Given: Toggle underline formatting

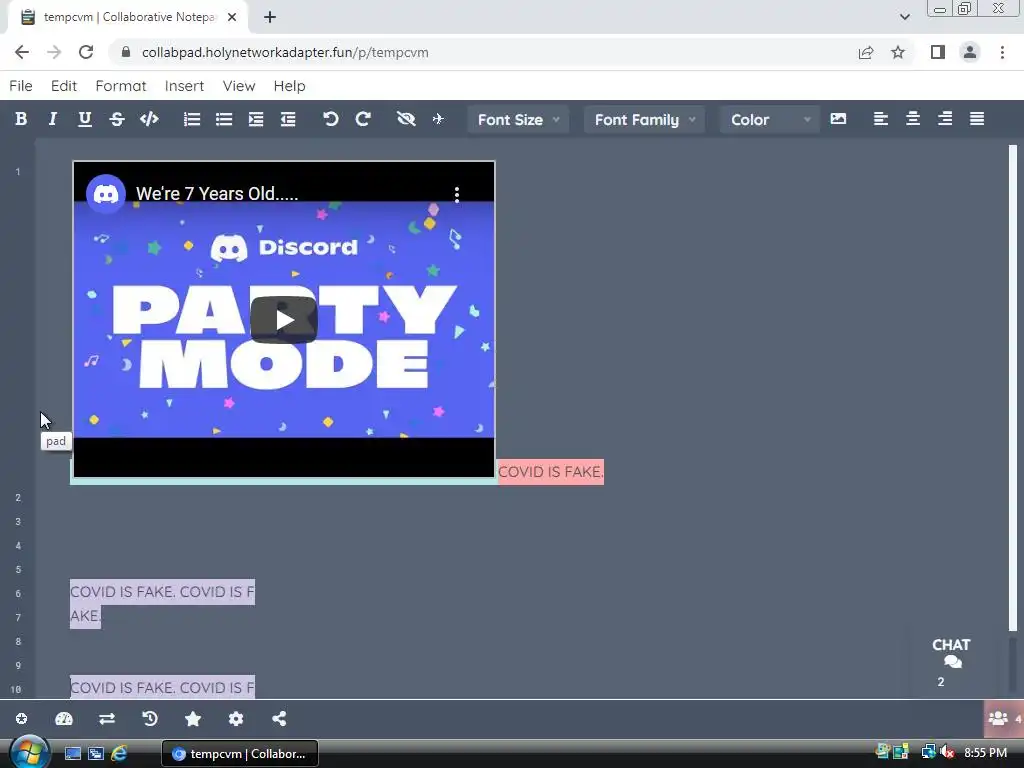Looking at the screenshot, I should (84, 119).
